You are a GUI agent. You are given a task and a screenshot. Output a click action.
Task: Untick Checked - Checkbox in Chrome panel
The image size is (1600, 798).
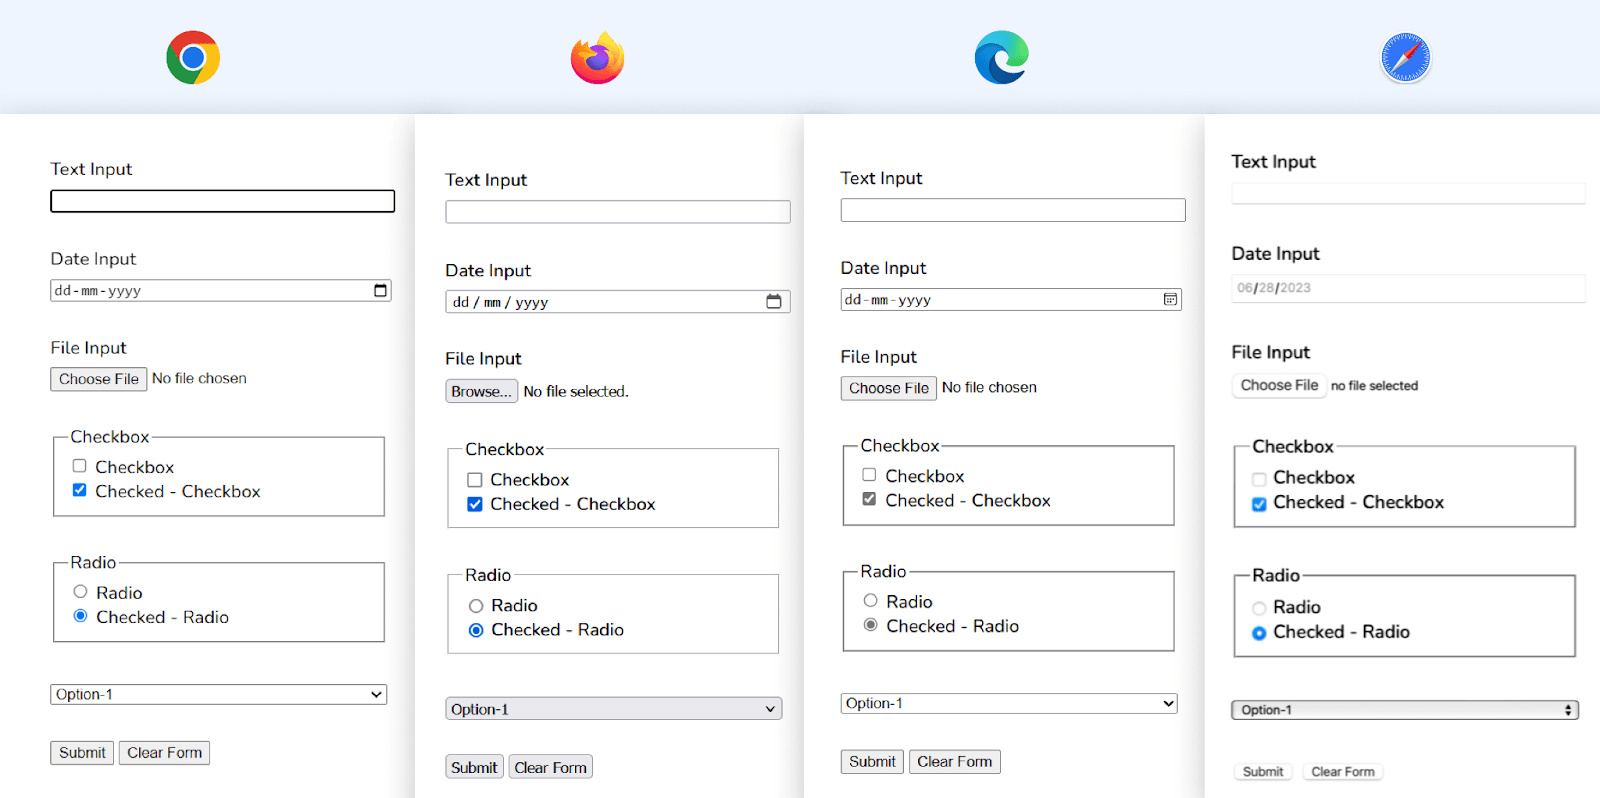tap(79, 490)
